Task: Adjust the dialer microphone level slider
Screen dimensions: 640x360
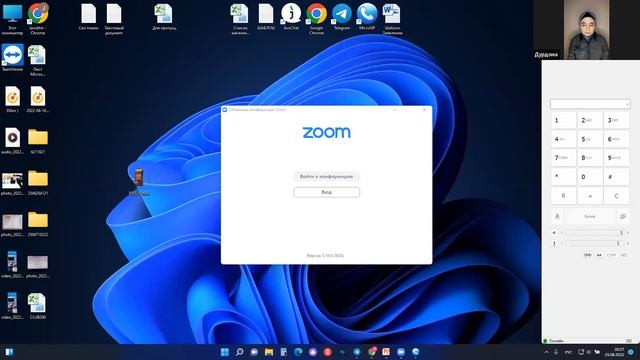Action: point(594,243)
